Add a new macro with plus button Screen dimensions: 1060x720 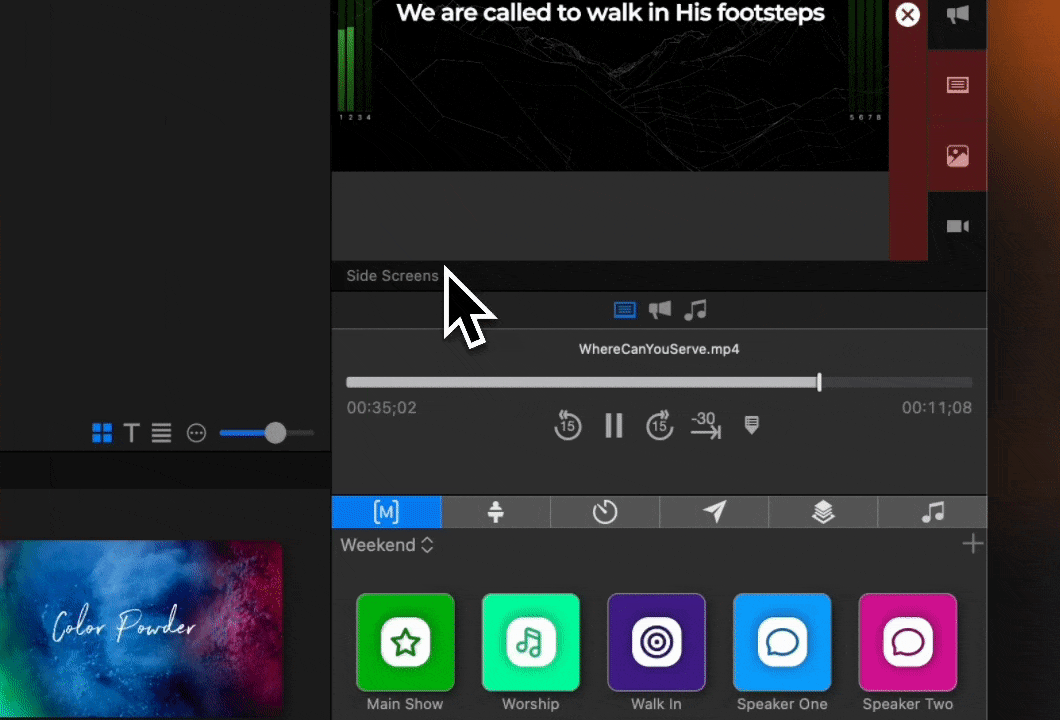click(972, 544)
